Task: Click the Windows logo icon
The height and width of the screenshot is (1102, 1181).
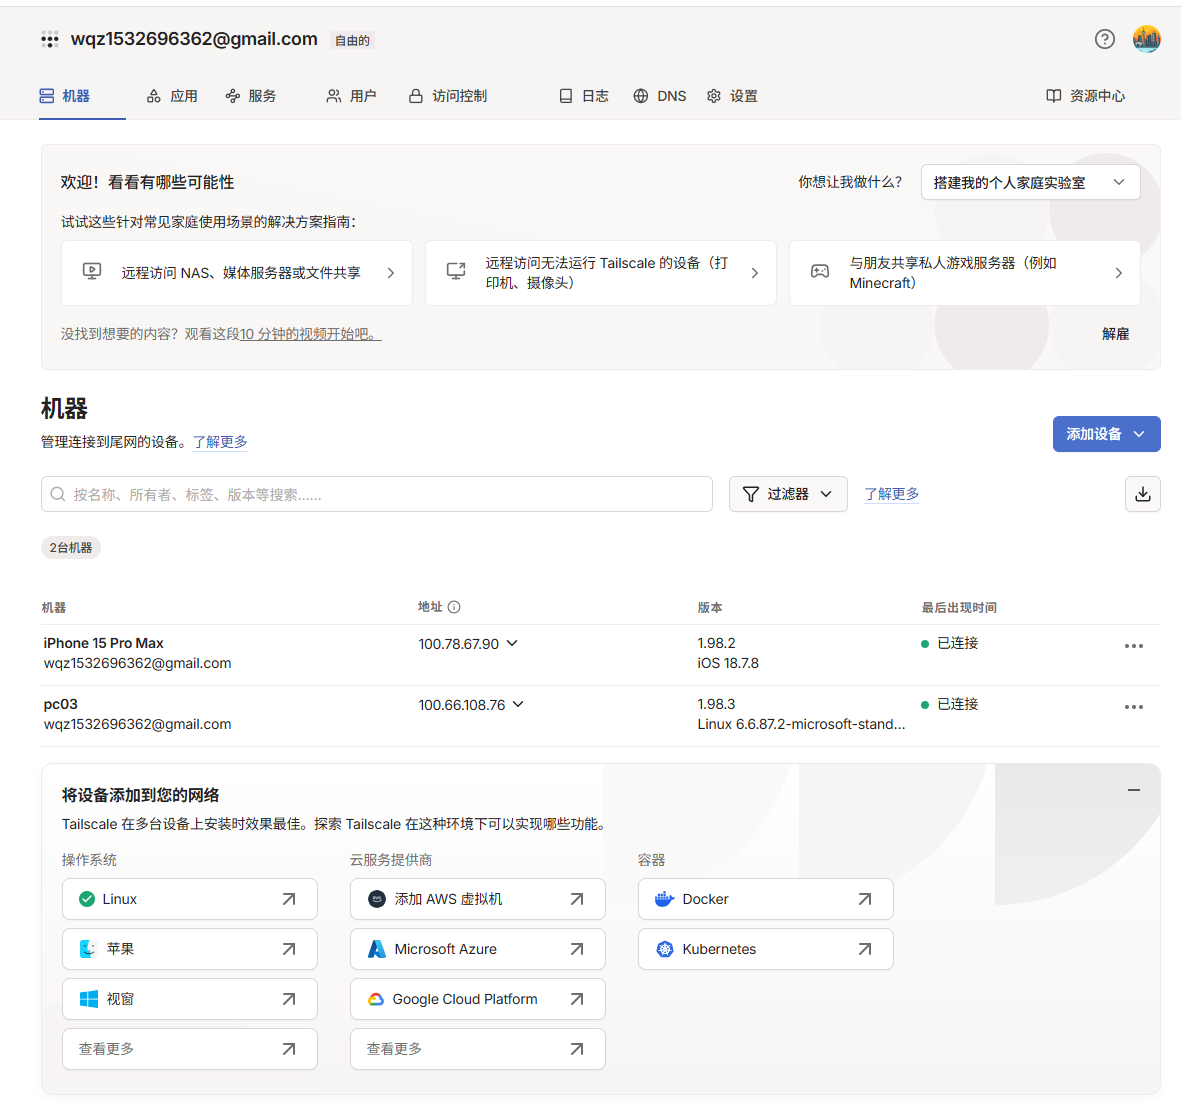Action: pos(88,999)
